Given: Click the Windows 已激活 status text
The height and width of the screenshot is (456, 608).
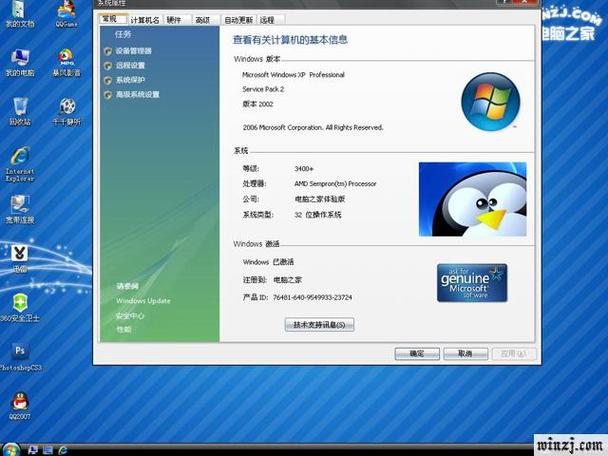Looking at the screenshot, I should click(x=268, y=262).
